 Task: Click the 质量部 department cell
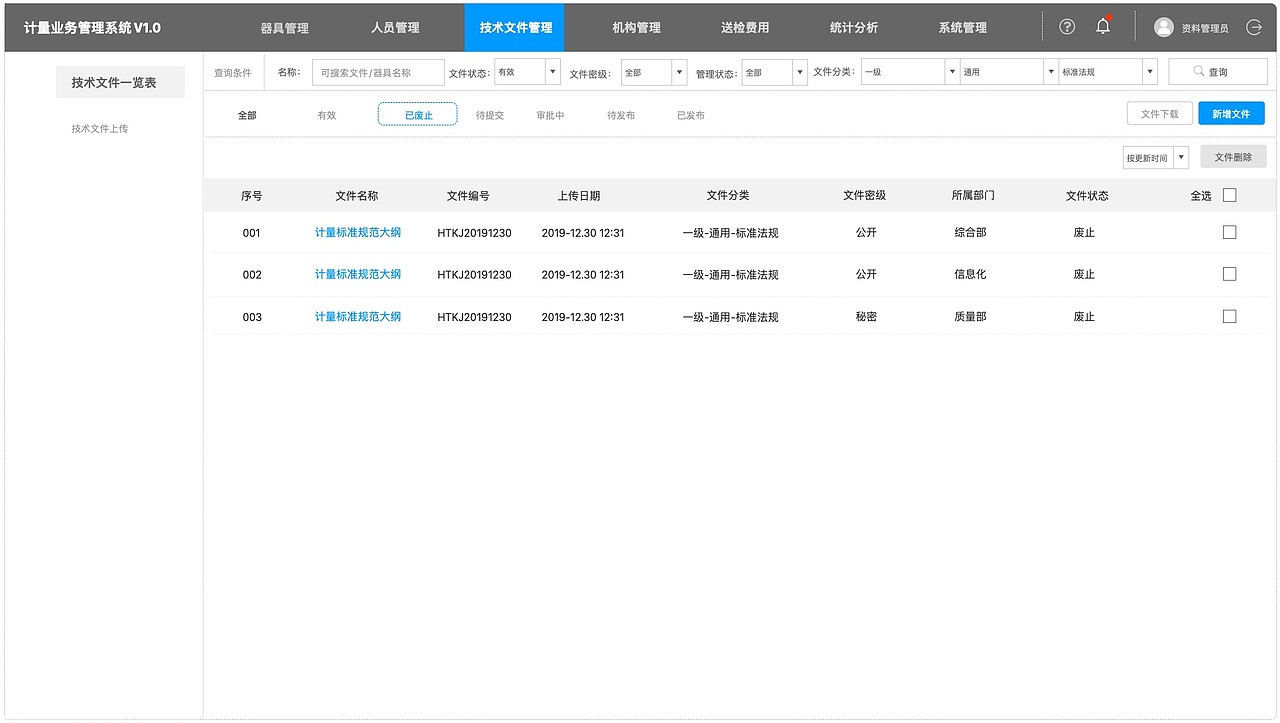pos(971,316)
